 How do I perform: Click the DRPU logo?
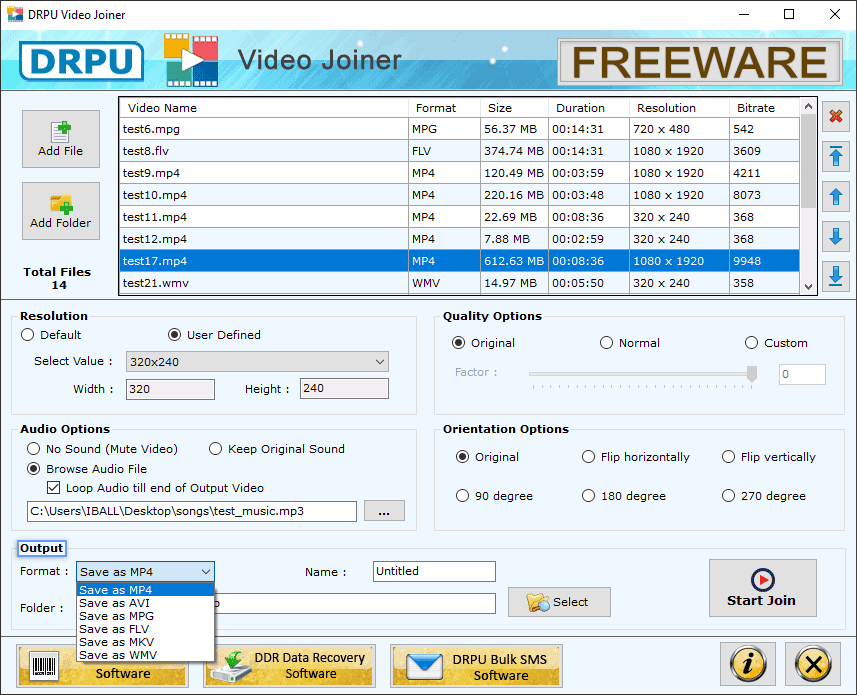82,61
